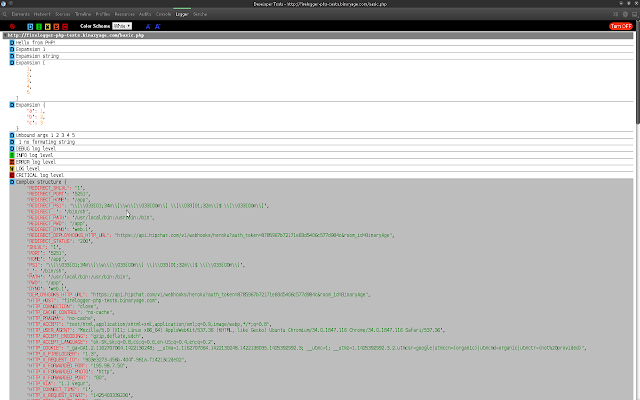Click the HTTP_COOKIE value line

326,348
